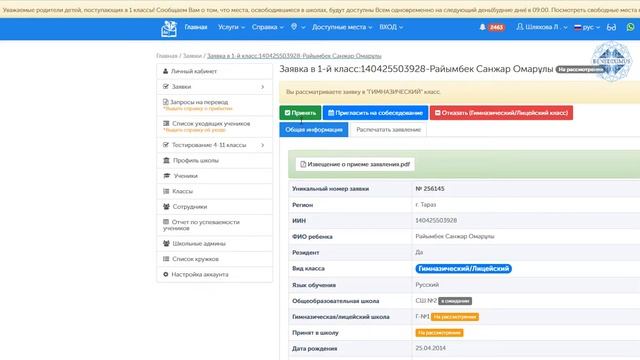Click PDF file icon of Извещение

[x=303, y=164]
